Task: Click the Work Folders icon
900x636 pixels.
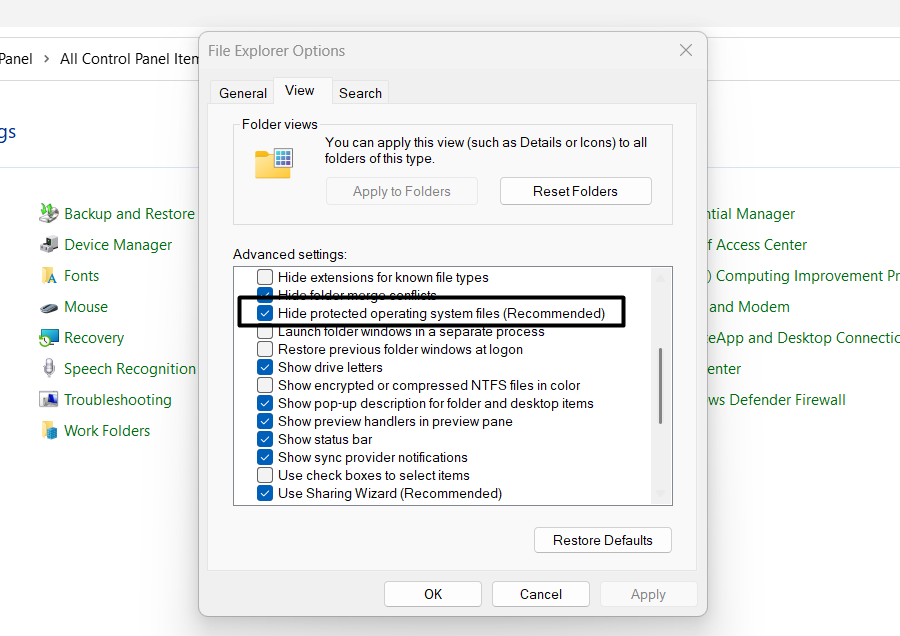Action: click(49, 430)
